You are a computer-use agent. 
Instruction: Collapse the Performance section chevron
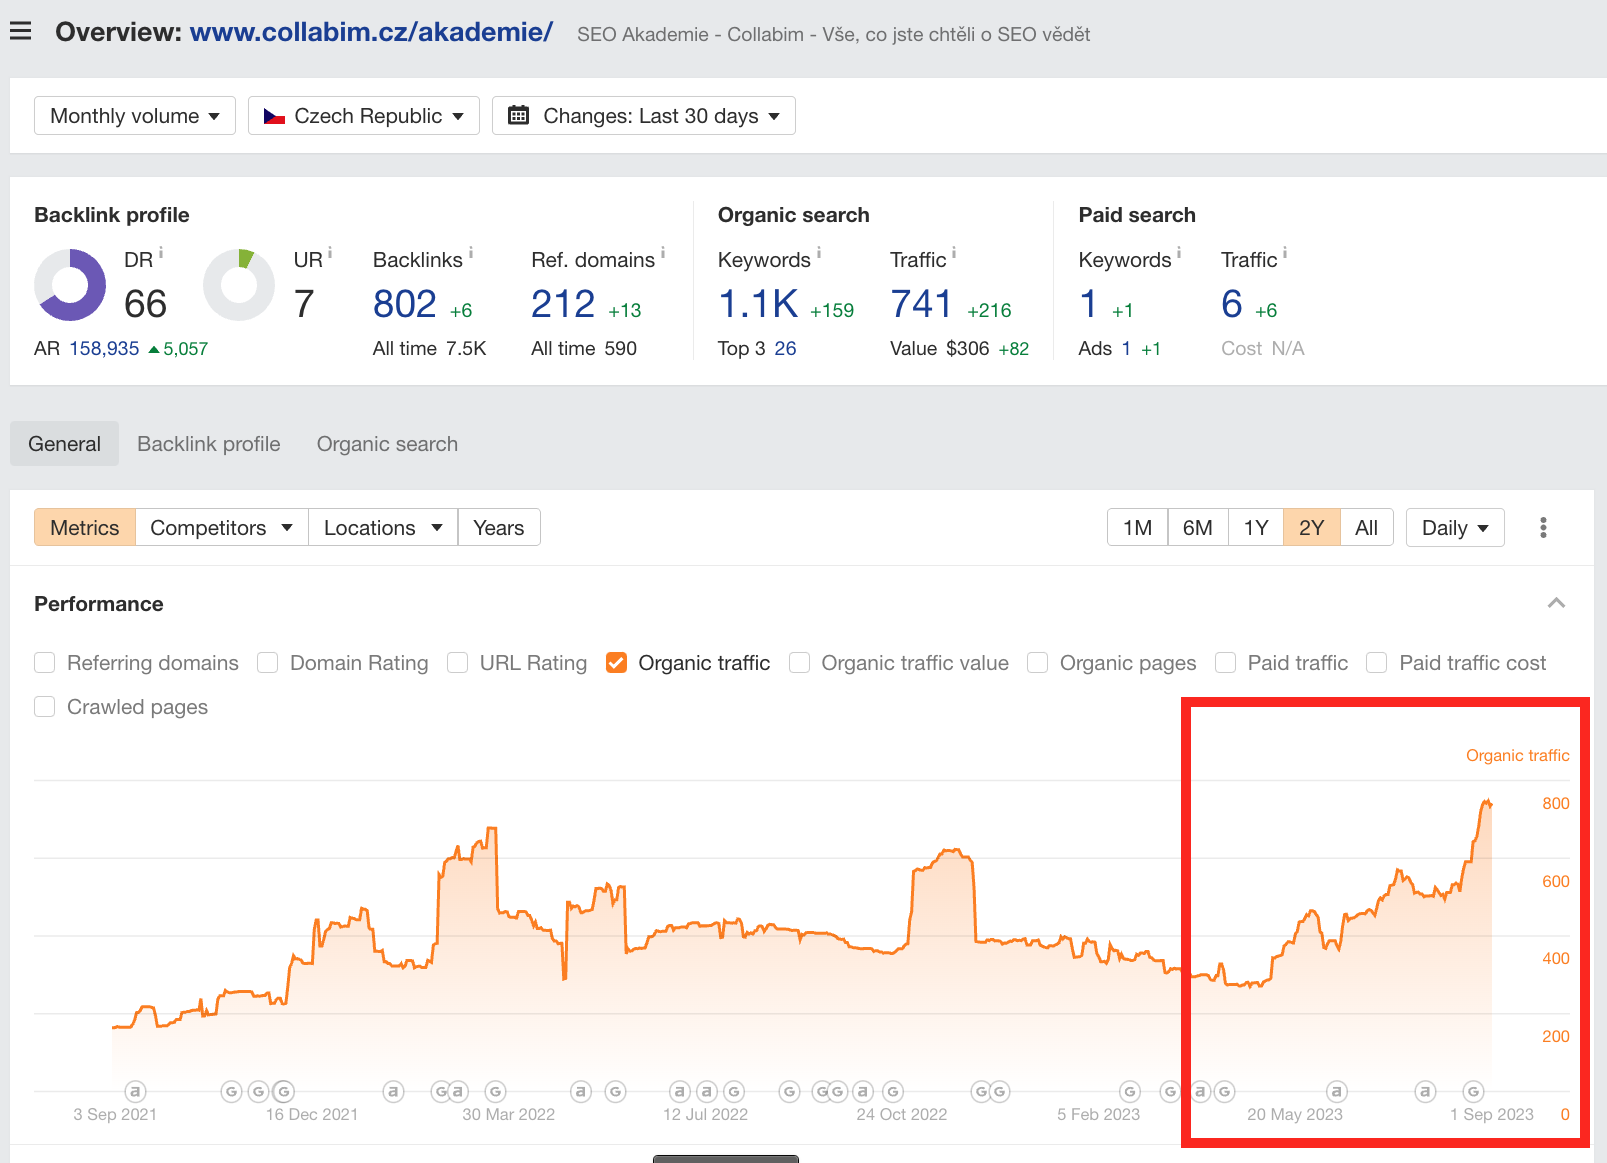[x=1556, y=603]
